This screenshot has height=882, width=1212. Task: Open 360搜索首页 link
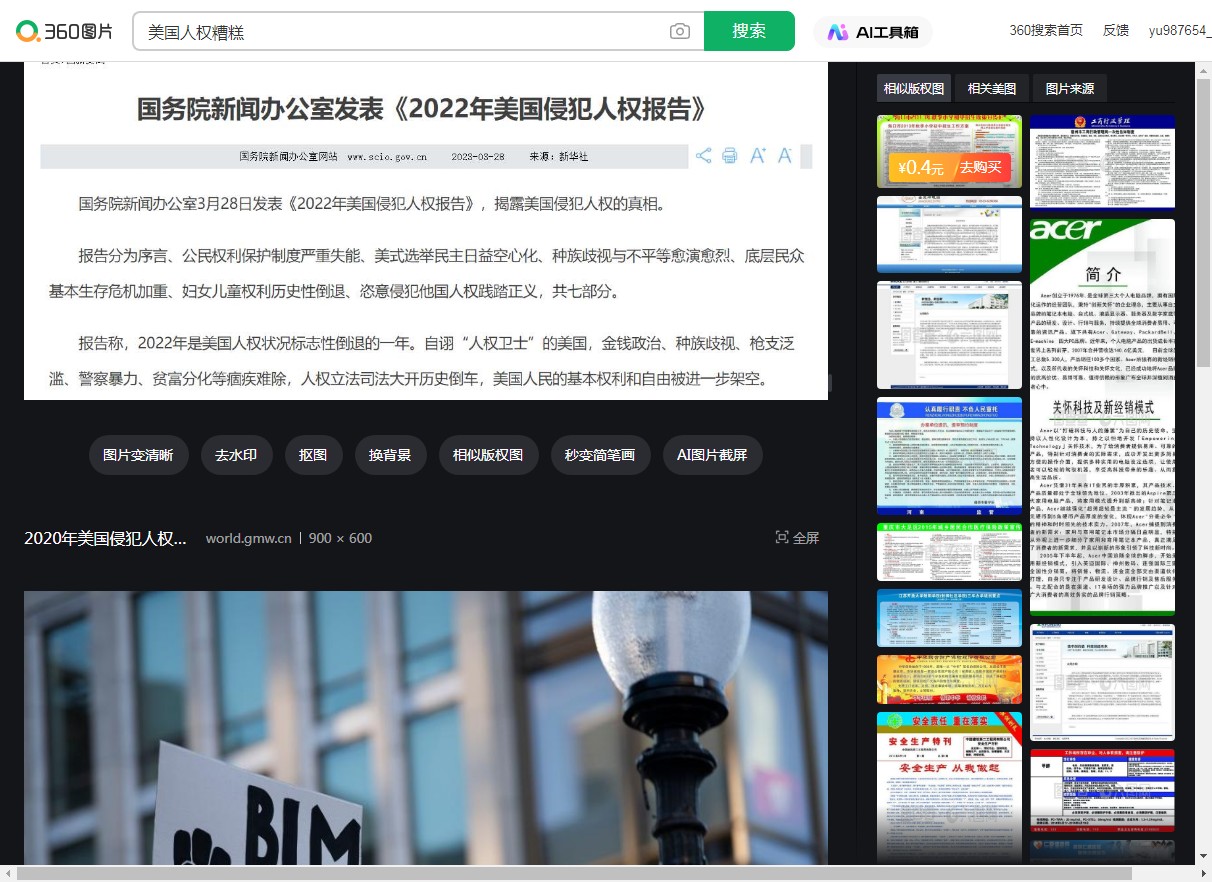[1046, 30]
